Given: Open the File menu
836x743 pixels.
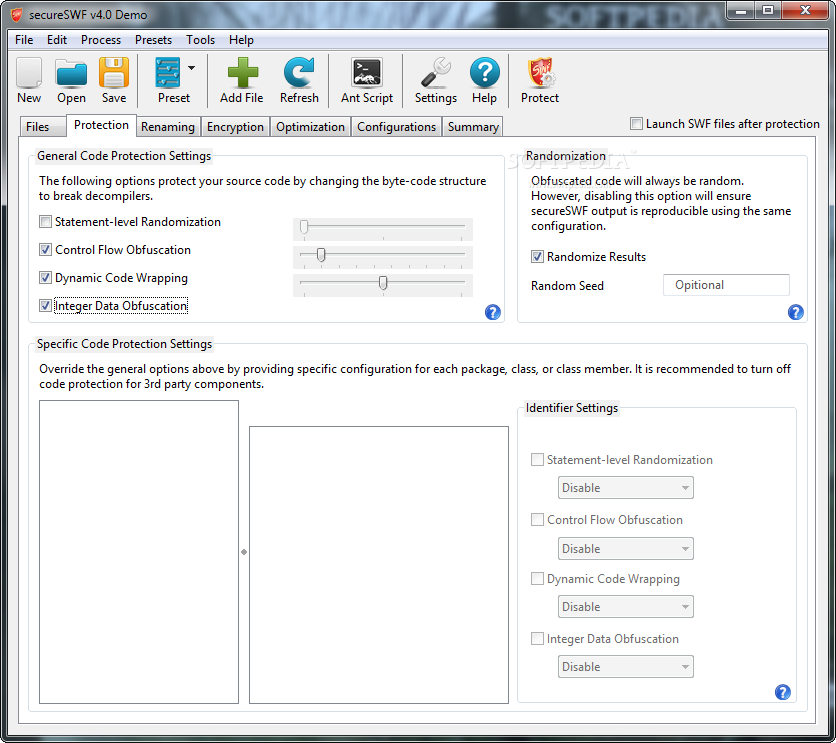Looking at the screenshot, I should point(24,40).
